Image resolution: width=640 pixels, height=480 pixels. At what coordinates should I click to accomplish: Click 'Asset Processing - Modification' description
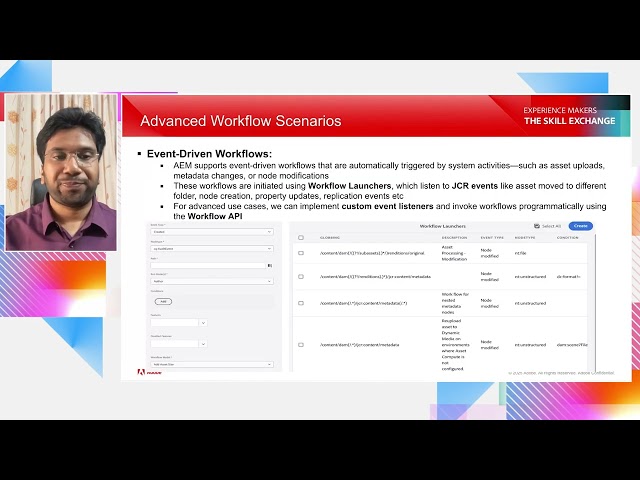tap(454, 253)
